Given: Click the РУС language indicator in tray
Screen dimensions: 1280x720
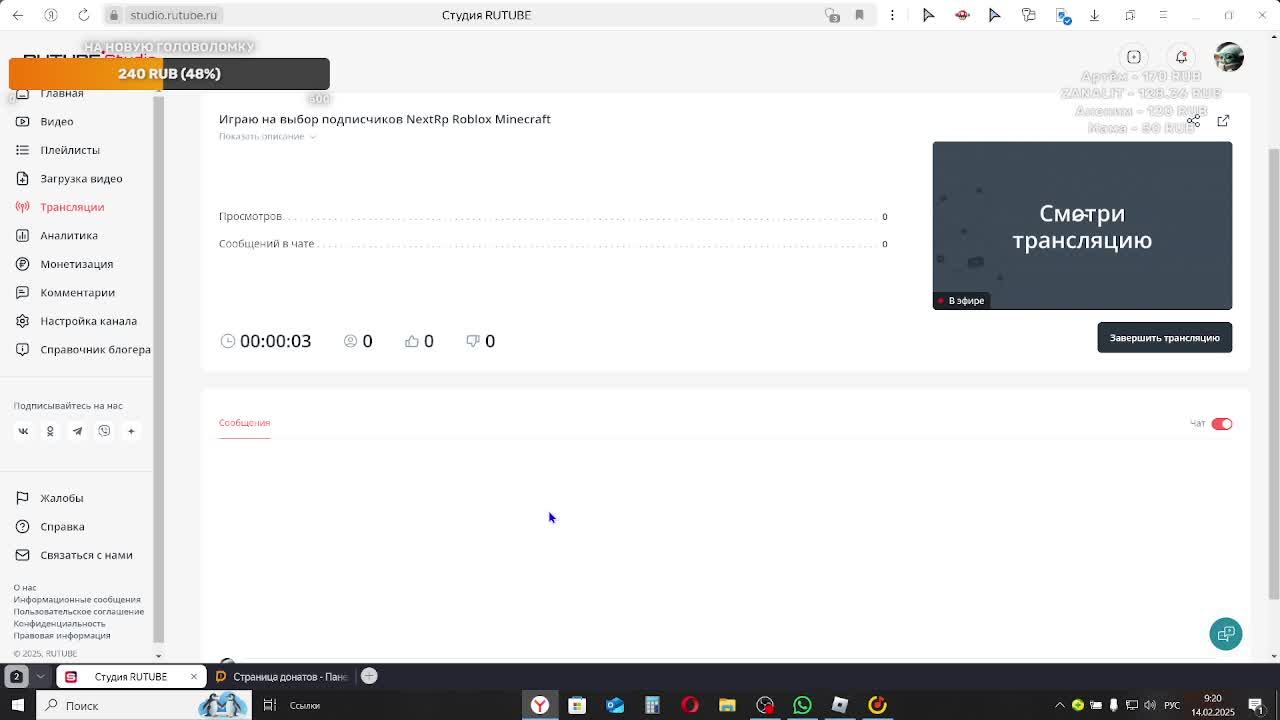Looking at the screenshot, I should pyautogui.click(x=1171, y=705).
